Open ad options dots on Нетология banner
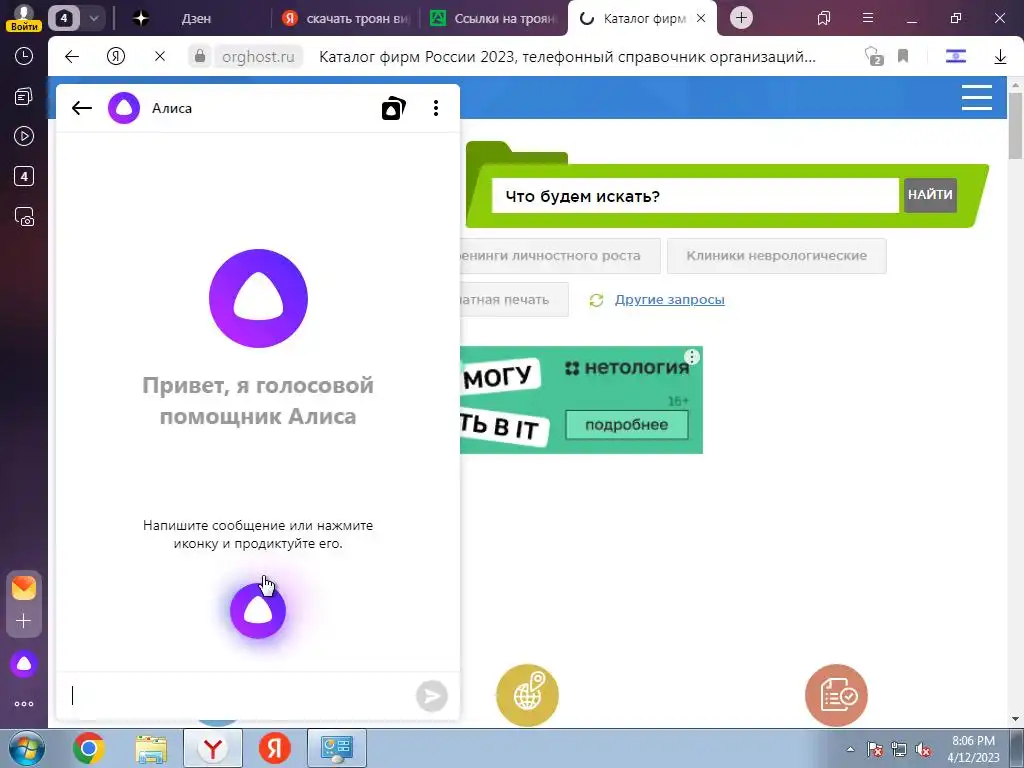Viewport: 1024px width, 768px height. (692, 357)
